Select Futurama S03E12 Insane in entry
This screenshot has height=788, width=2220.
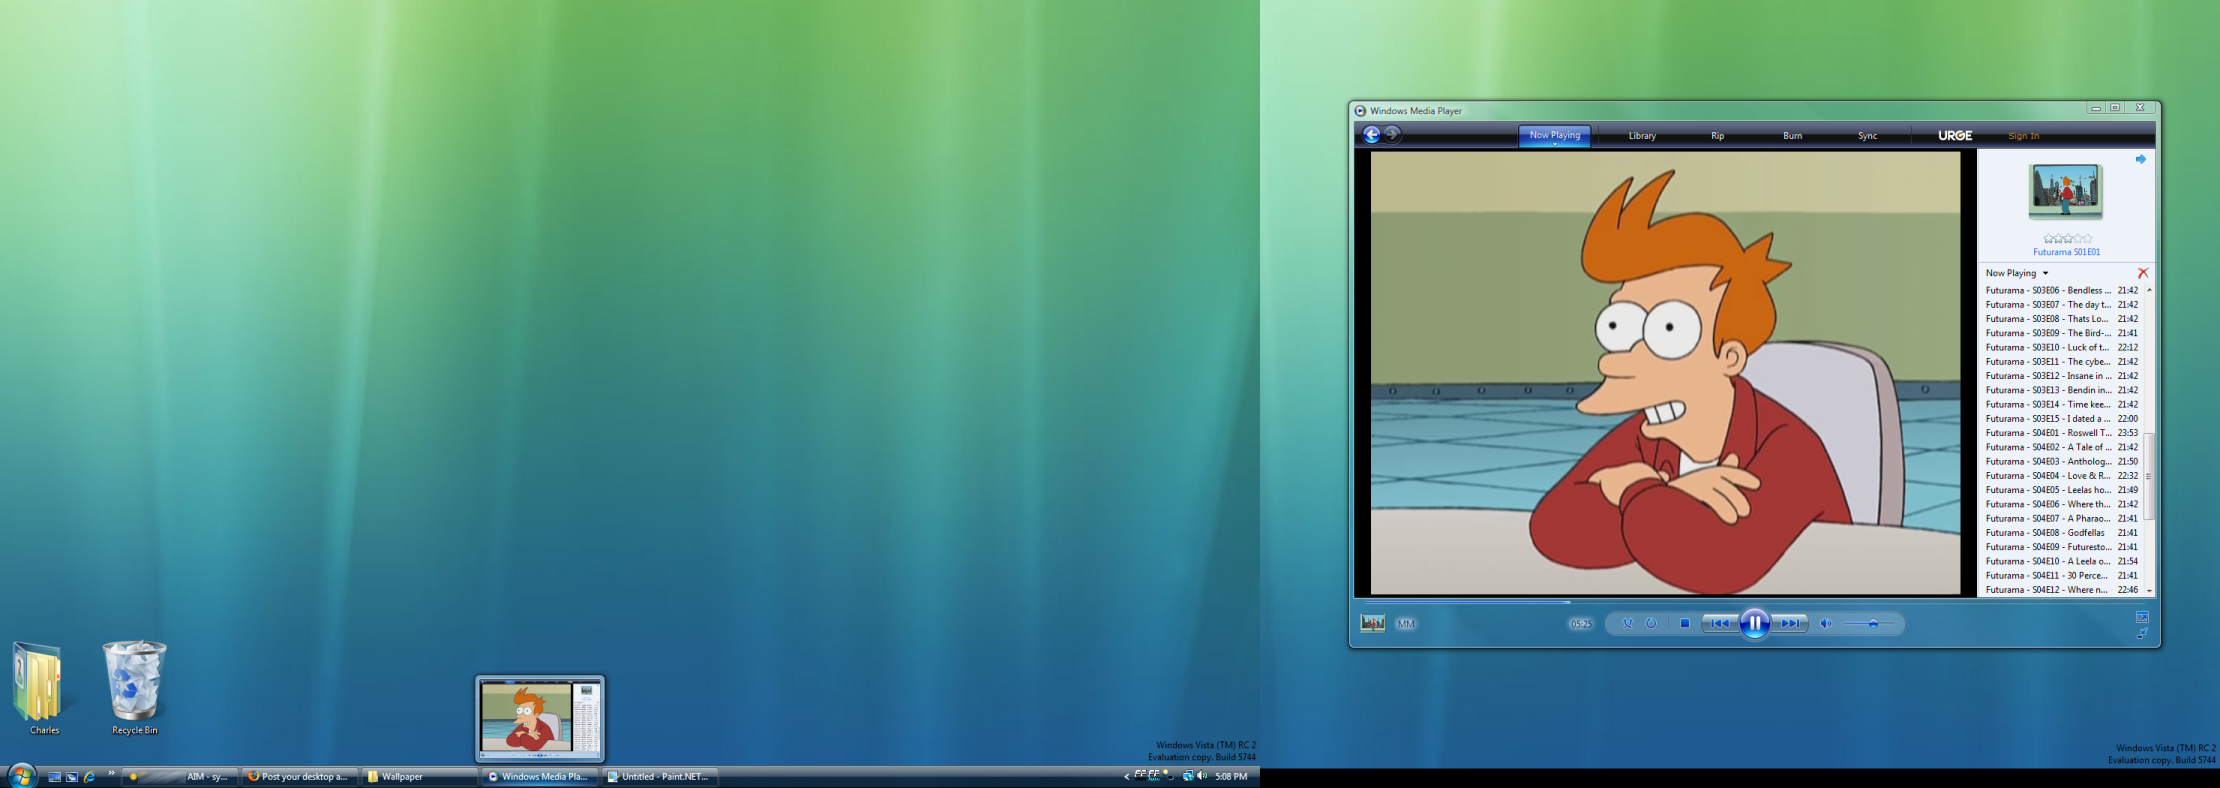point(2061,376)
